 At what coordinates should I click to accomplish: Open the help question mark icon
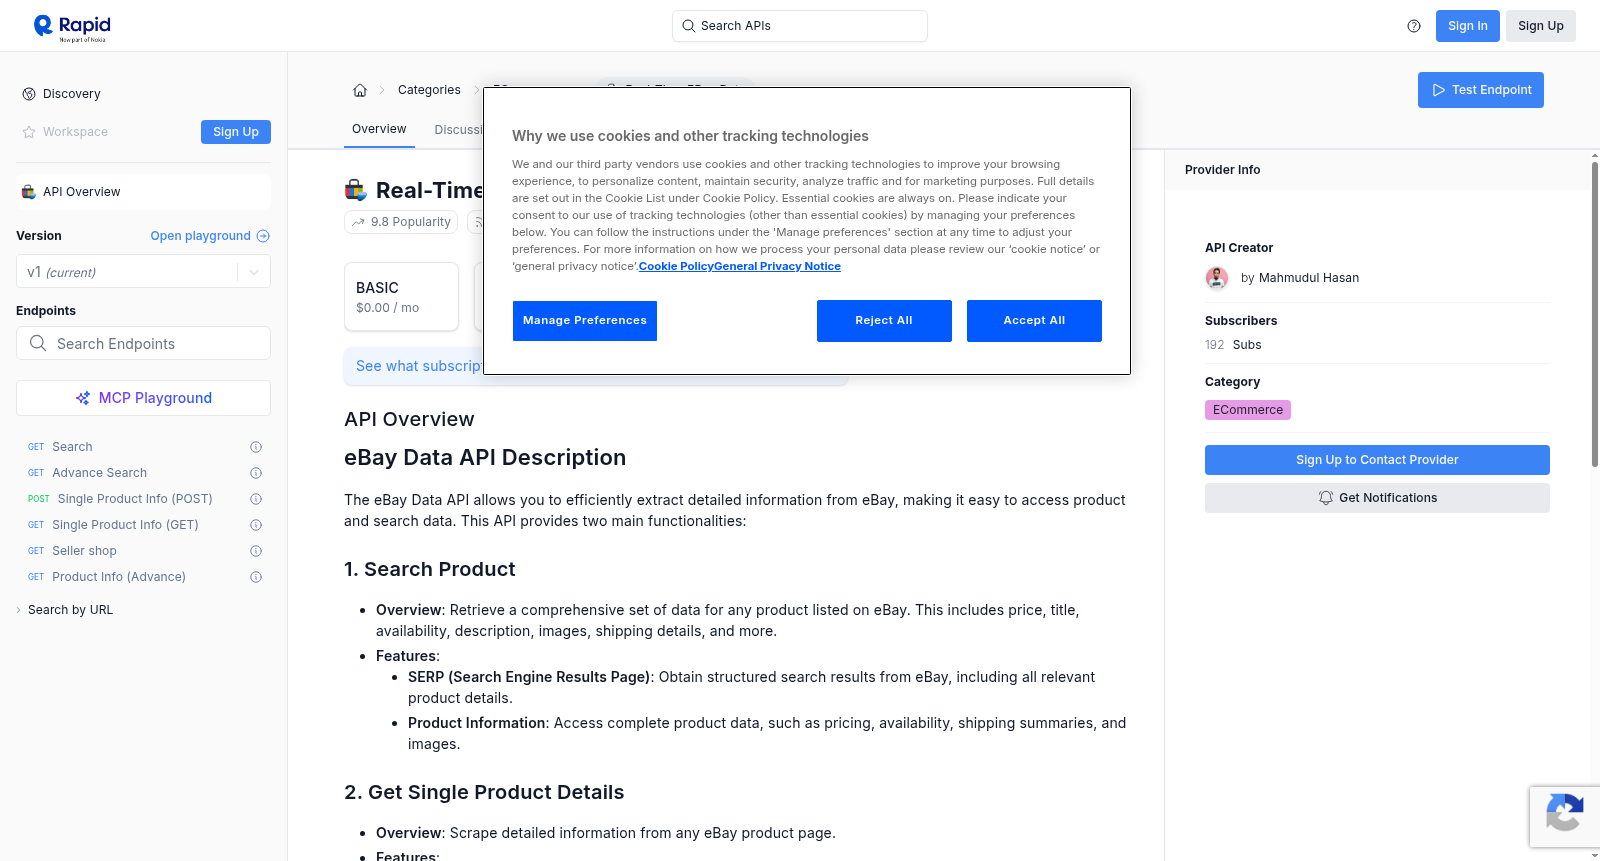(1414, 26)
